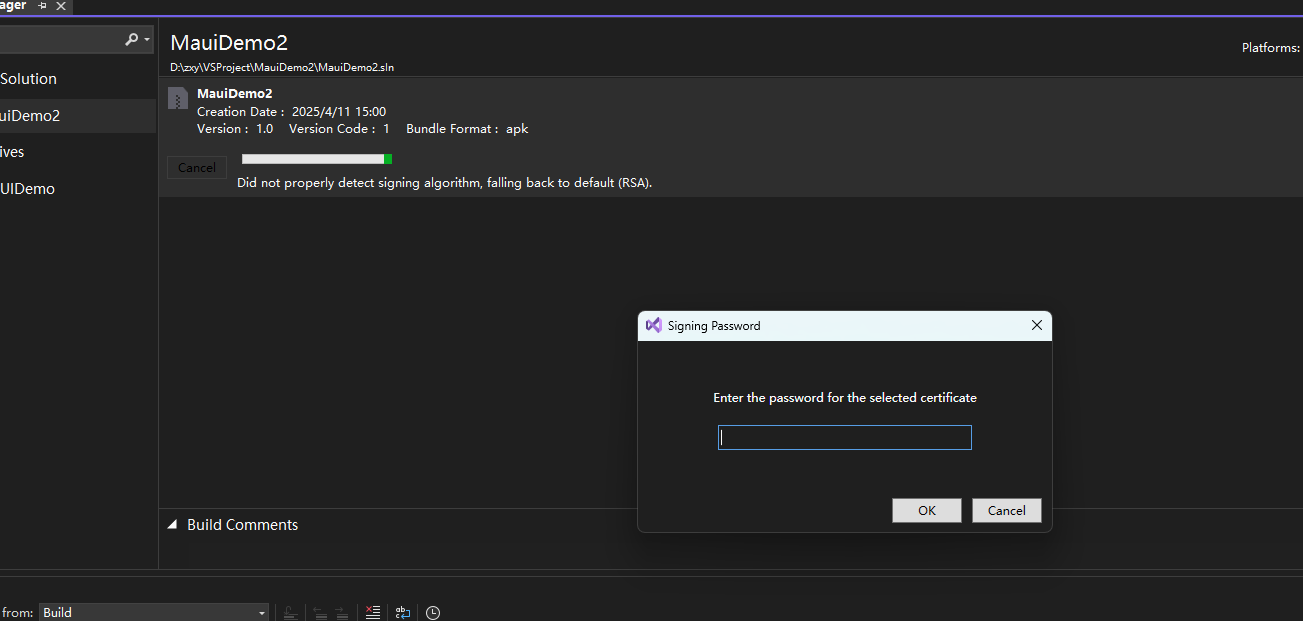
Task: Click the 'Did not properly detect signing algorithm' message
Action: [444, 183]
